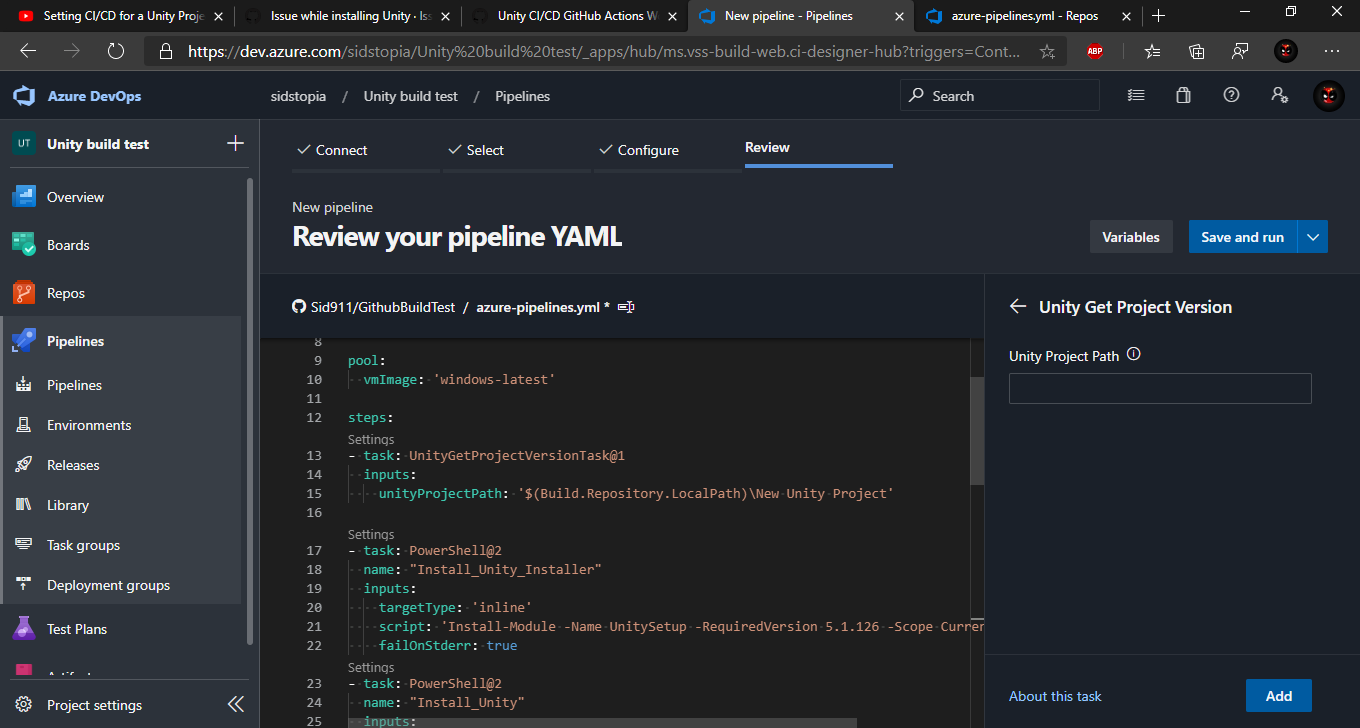Open the ABP adblock extension icon
Viewport: 1360px width, 728px height.
click(x=1095, y=51)
